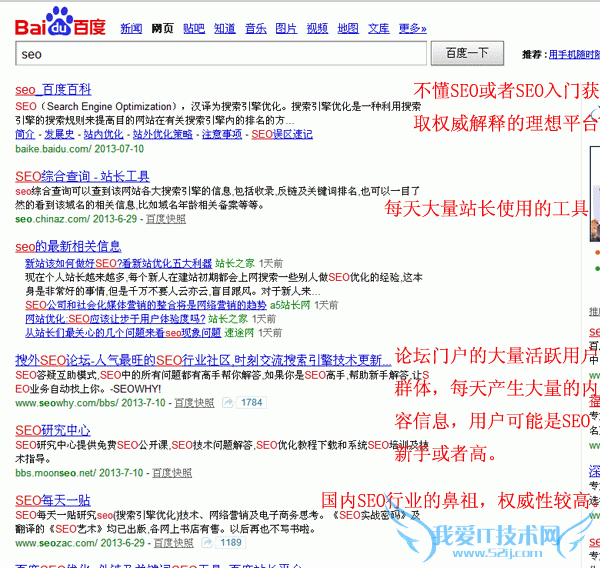Select the 网页 tab
Screen dimensions: 600x568
[163, 28]
